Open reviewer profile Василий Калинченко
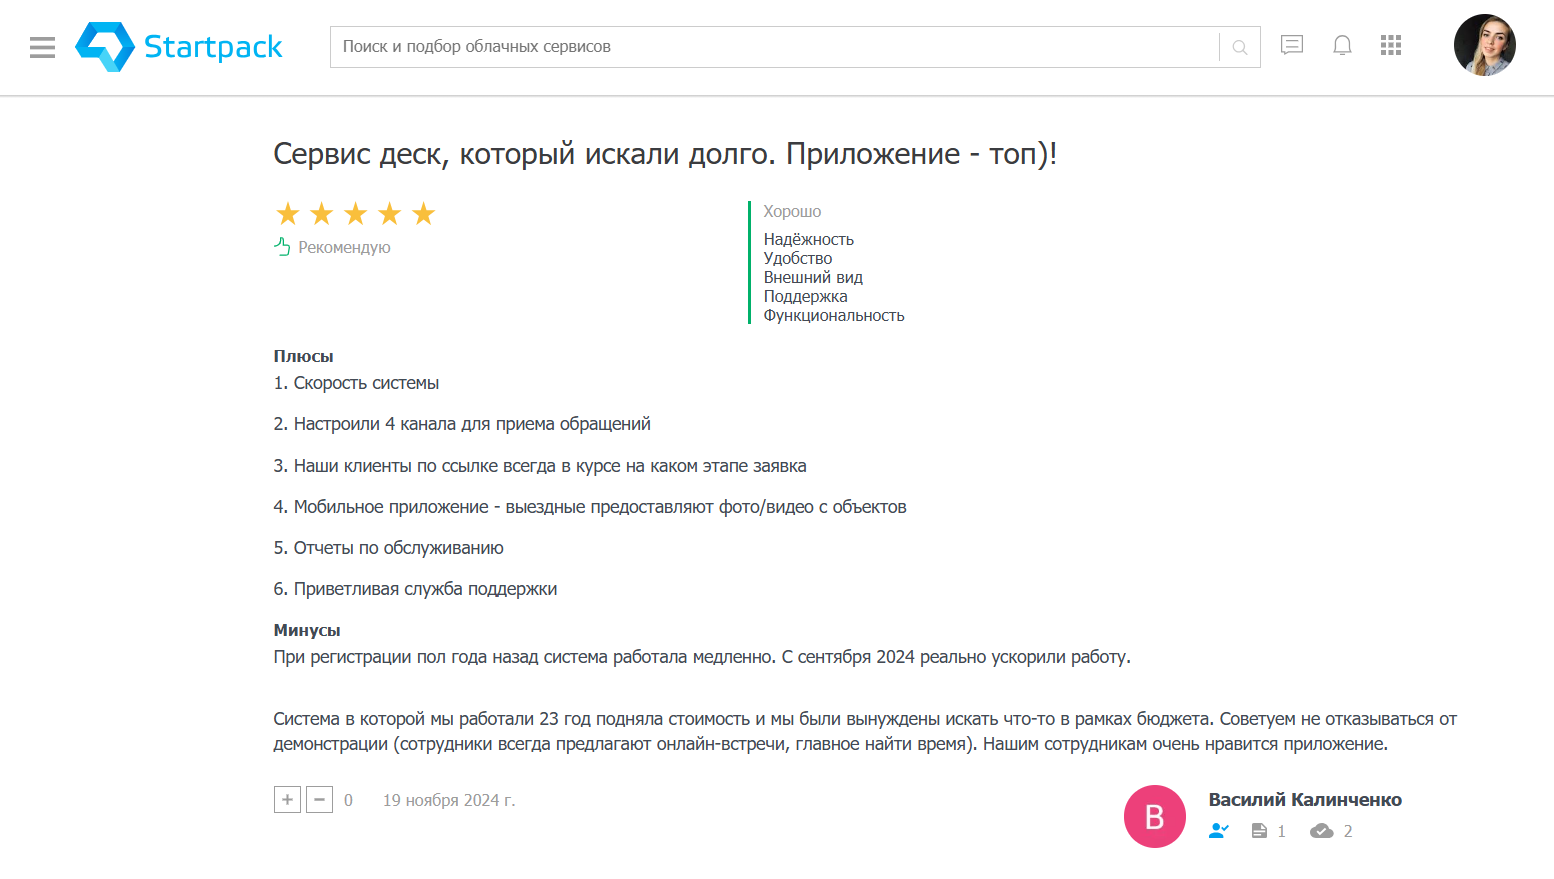 [x=1305, y=799]
